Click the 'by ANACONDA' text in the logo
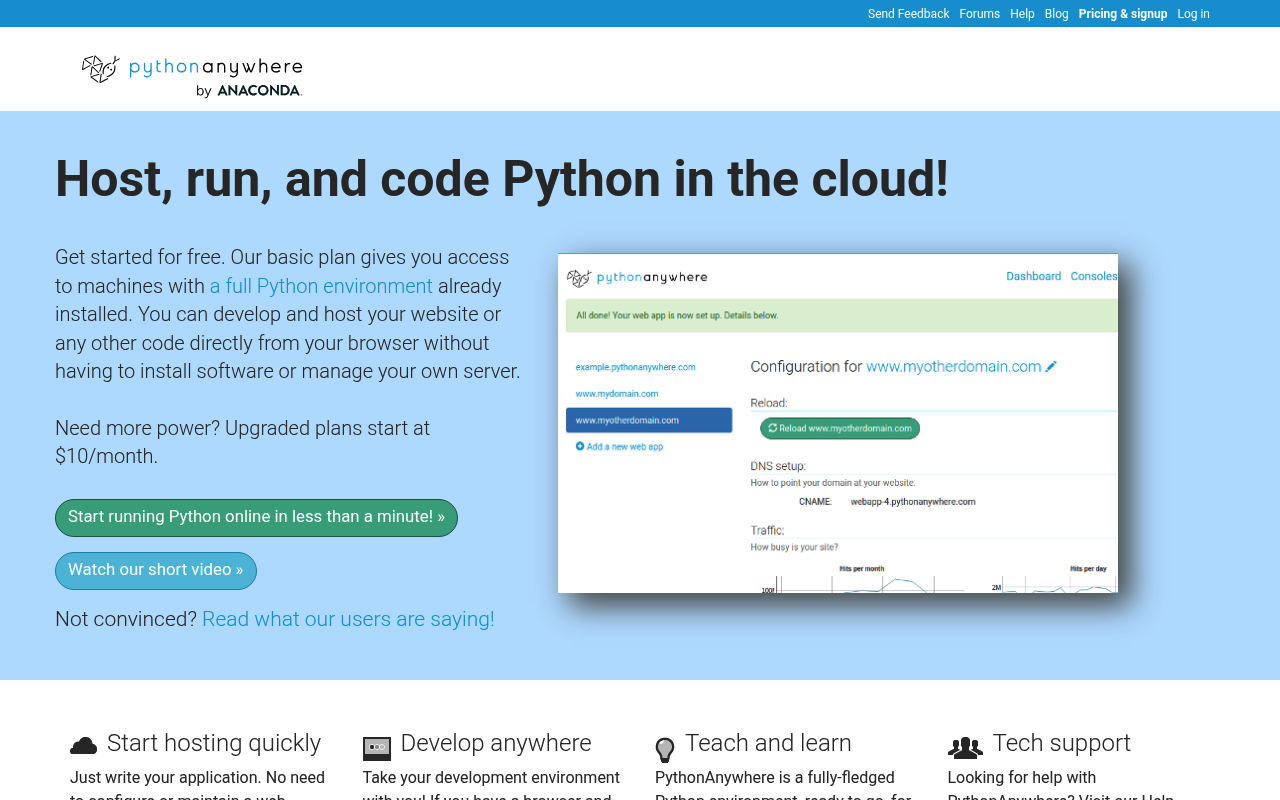The height and width of the screenshot is (800, 1280). (x=249, y=91)
